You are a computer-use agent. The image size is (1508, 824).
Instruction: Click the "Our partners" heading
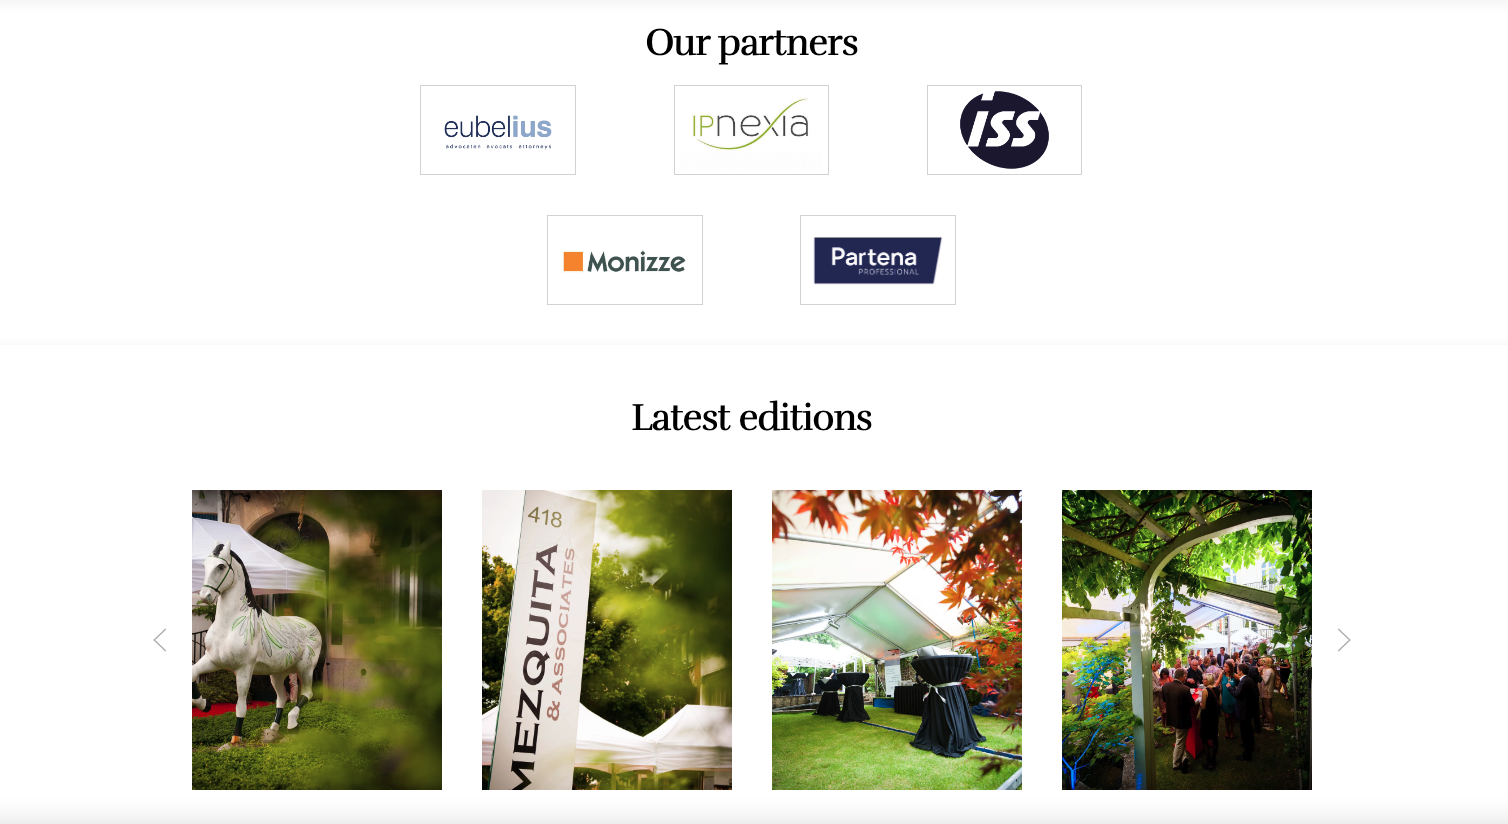(x=752, y=43)
